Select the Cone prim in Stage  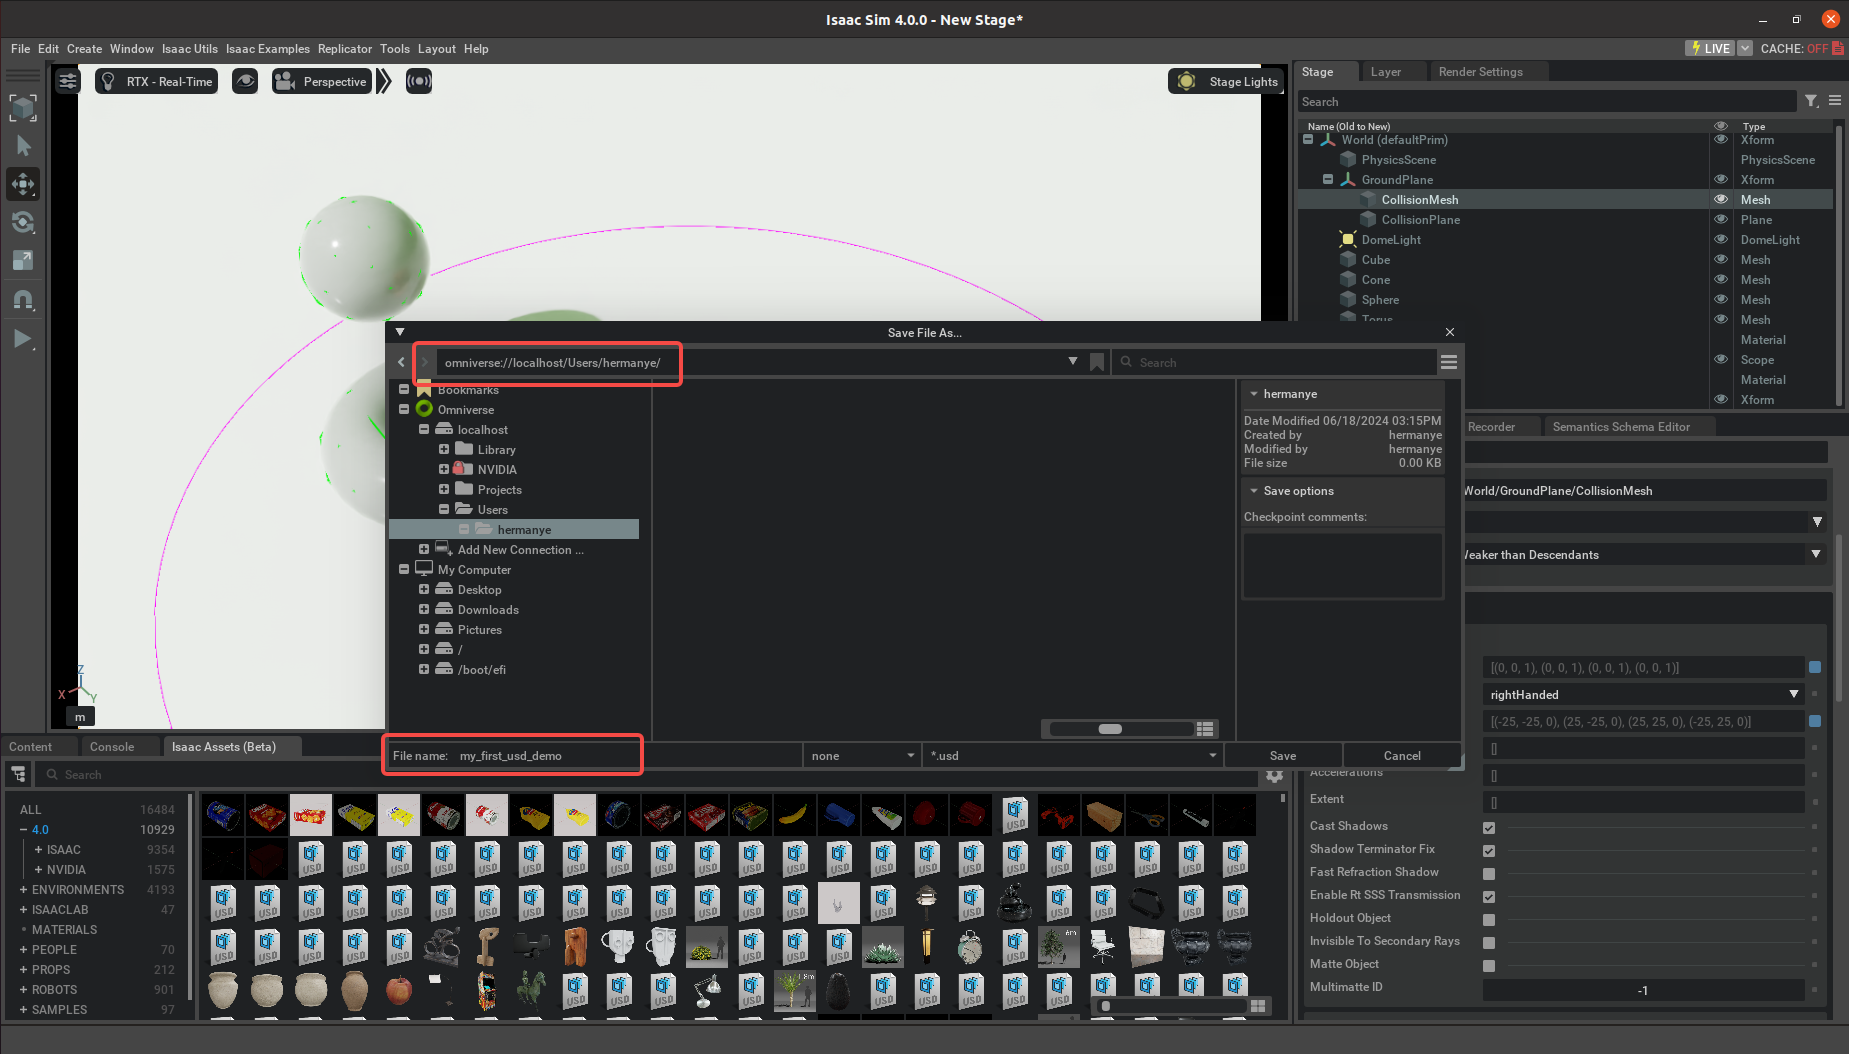(1375, 280)
